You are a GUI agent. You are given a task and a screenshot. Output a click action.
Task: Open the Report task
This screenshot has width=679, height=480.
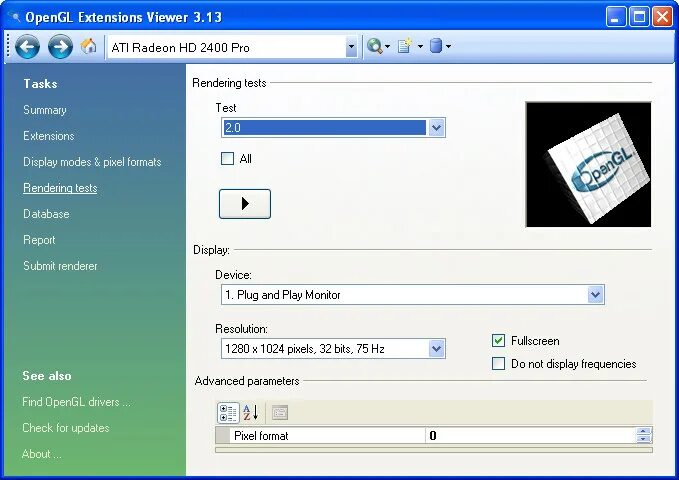tap(39, 240)
